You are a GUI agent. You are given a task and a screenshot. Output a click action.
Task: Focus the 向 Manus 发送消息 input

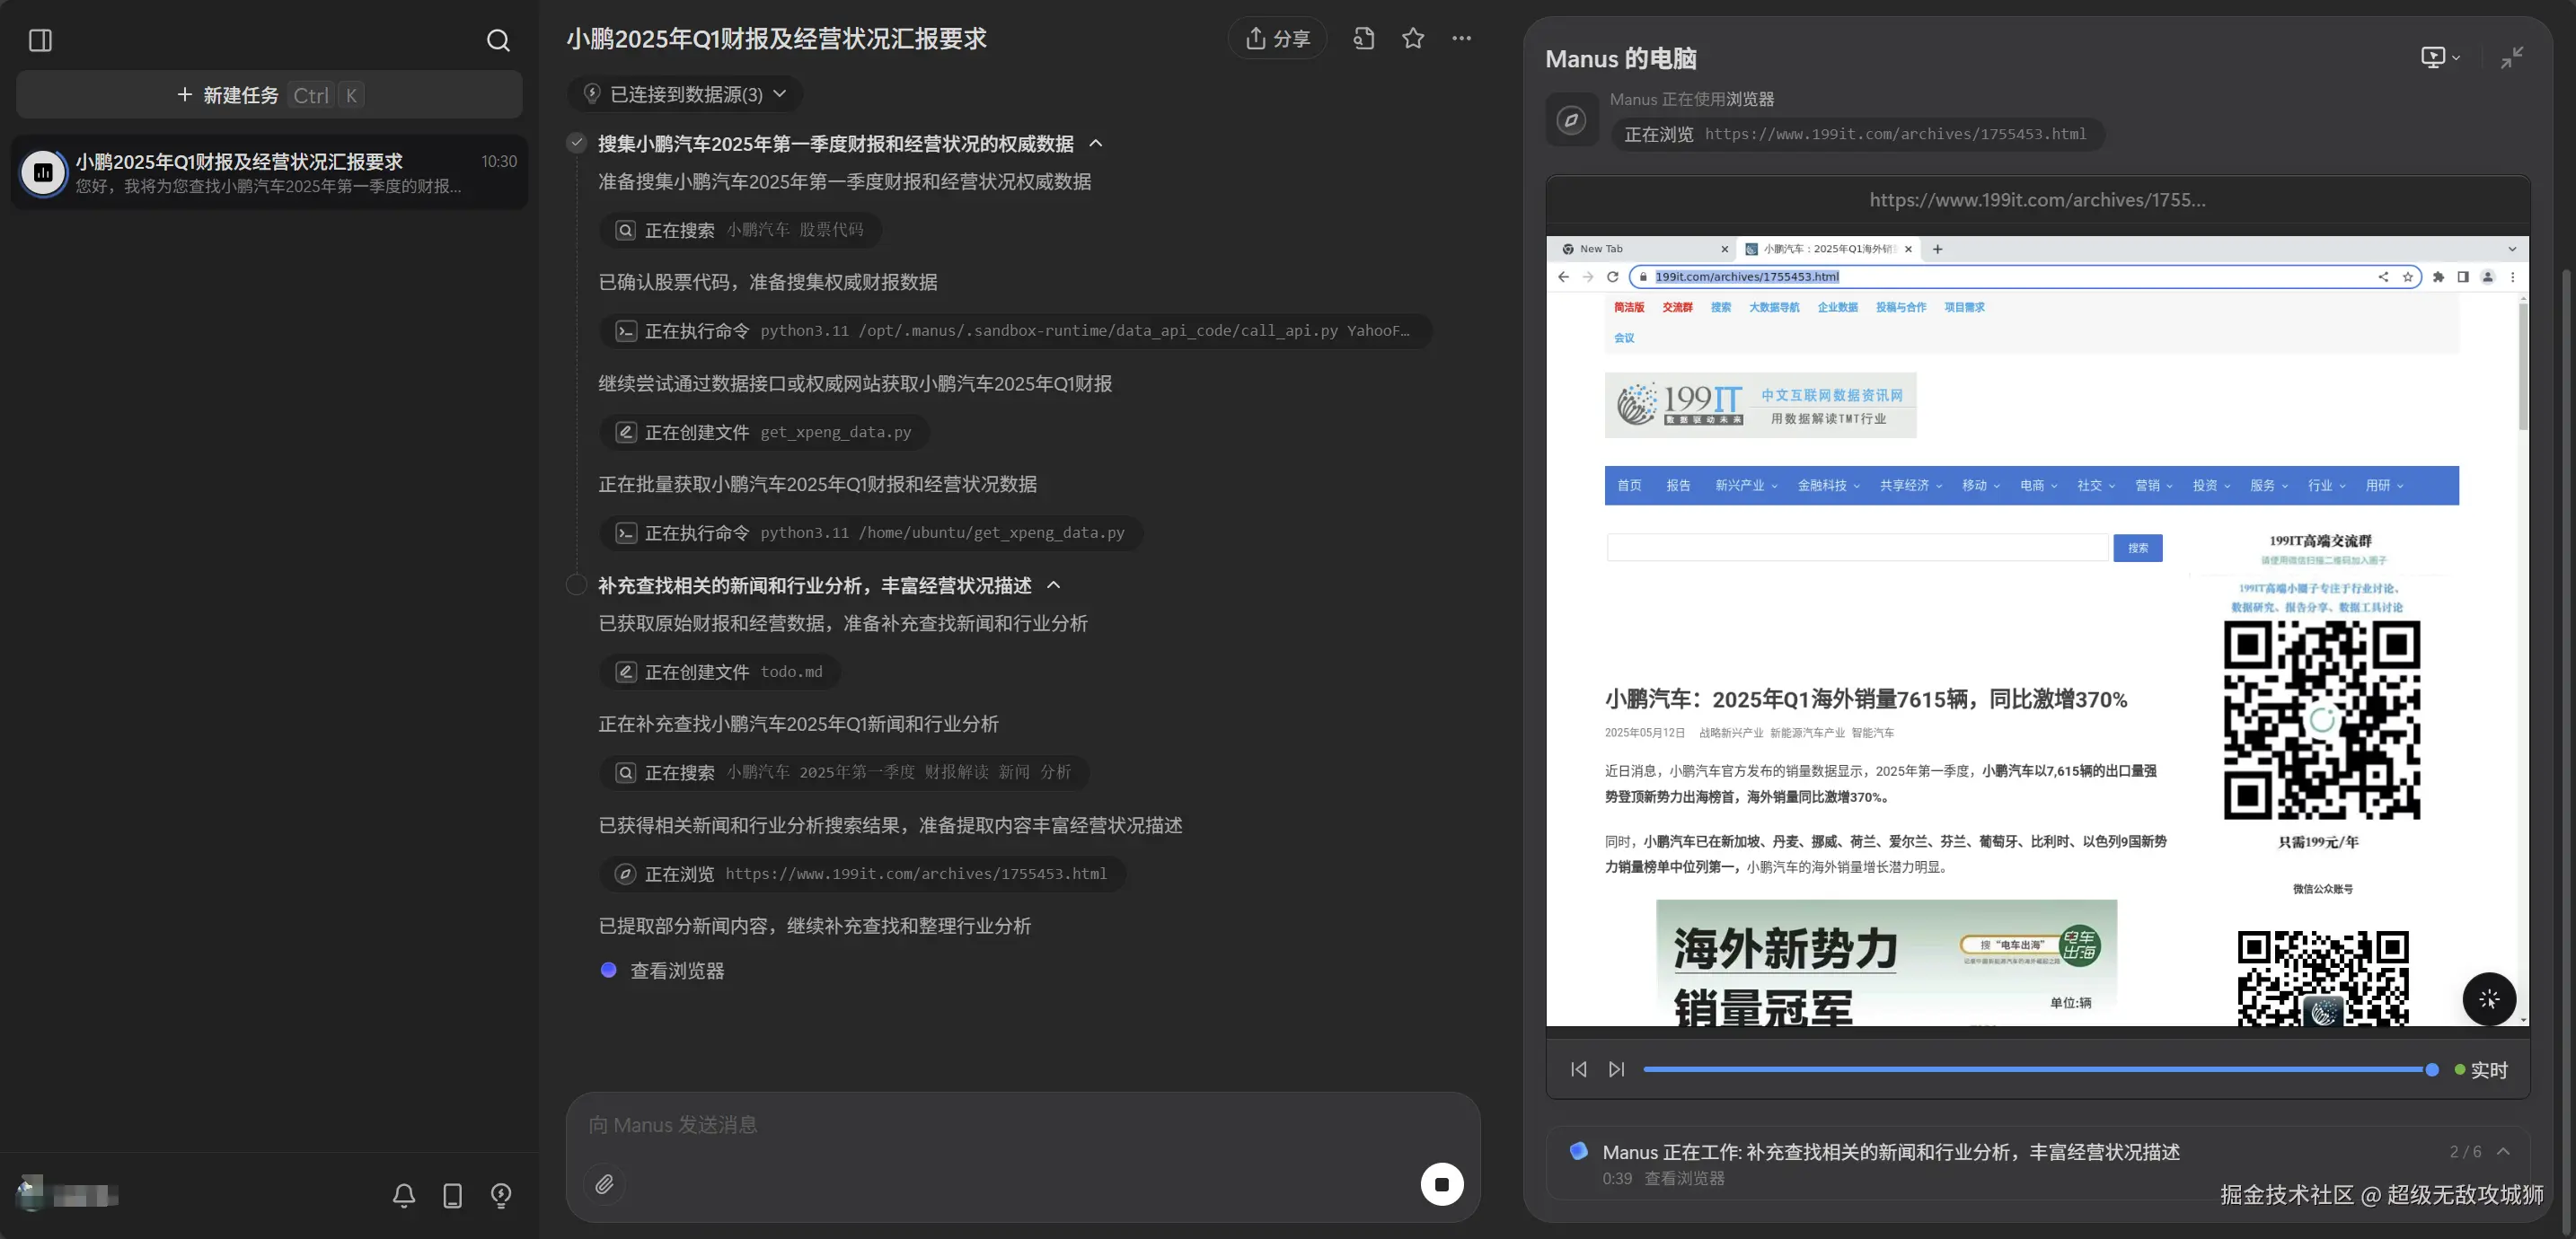pyautogui.click(x=1021, y=1125)
